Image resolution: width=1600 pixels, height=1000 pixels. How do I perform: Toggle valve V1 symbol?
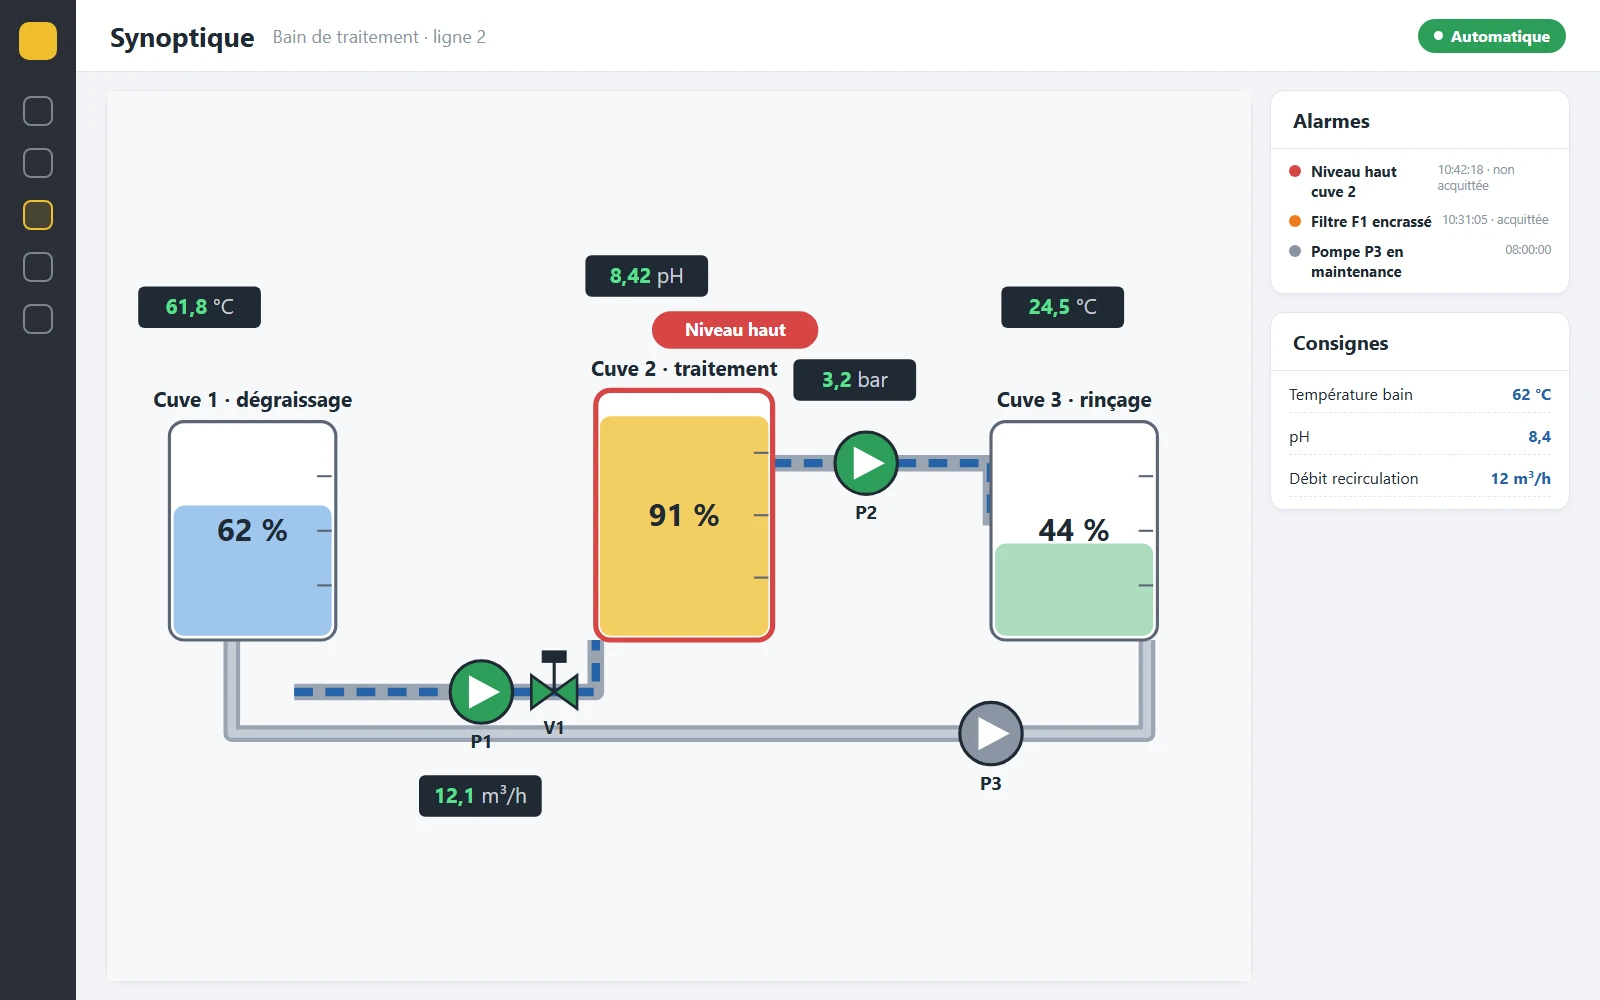554,682
